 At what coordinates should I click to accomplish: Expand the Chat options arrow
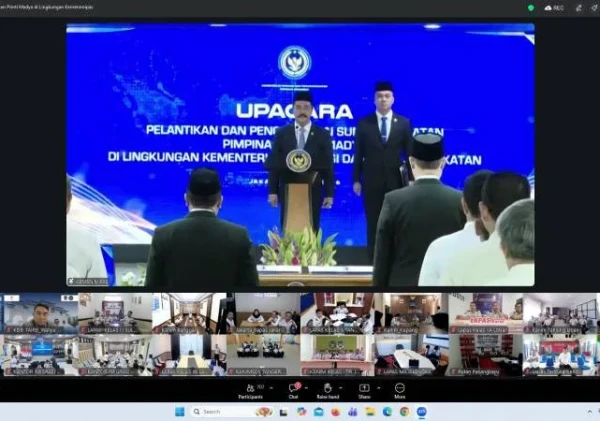307,388
